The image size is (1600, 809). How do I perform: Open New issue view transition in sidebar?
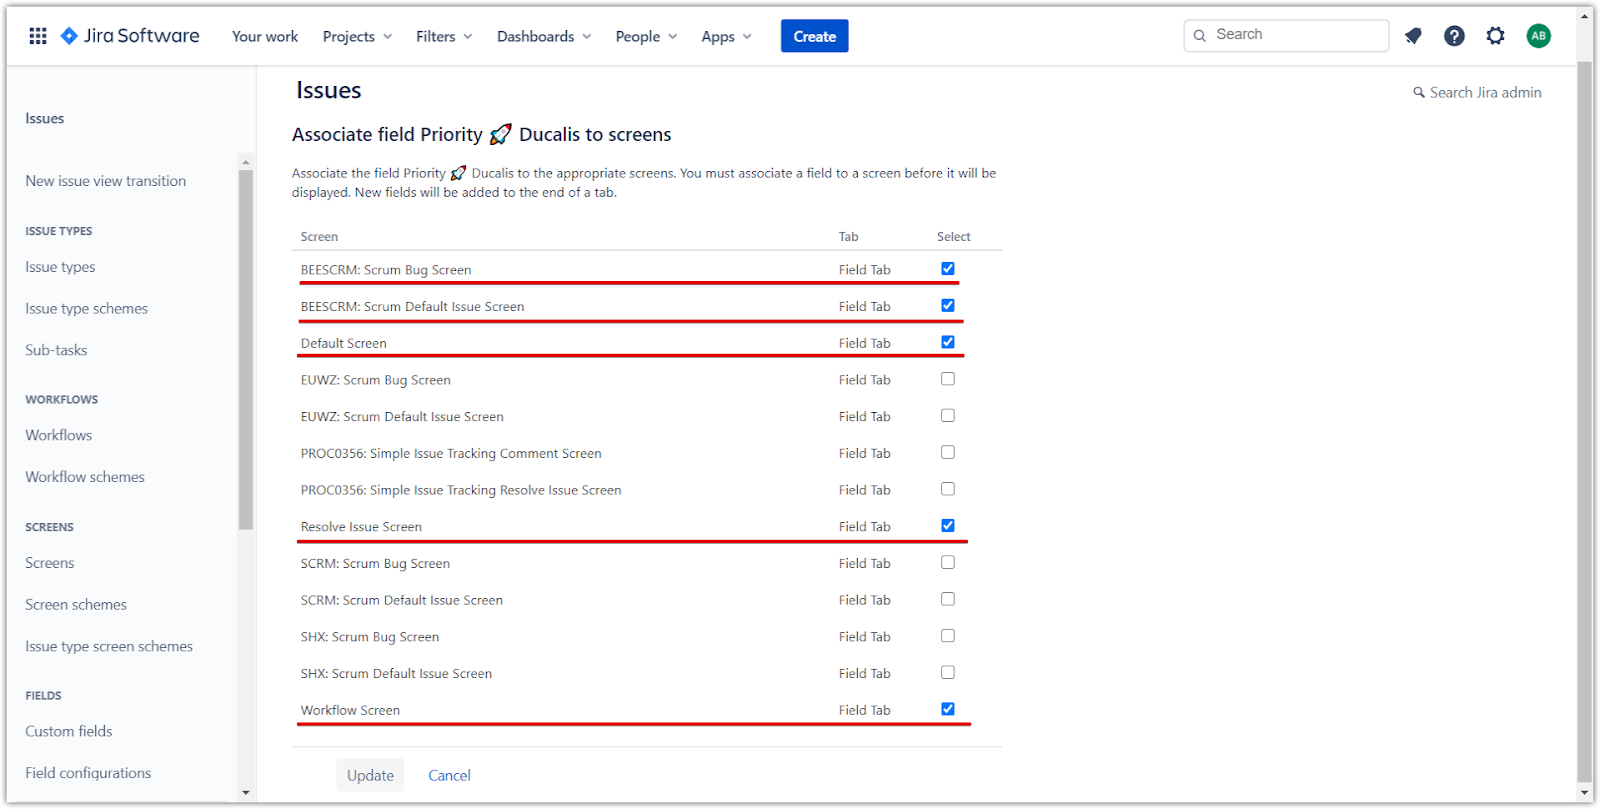click(x=106, y=181)
